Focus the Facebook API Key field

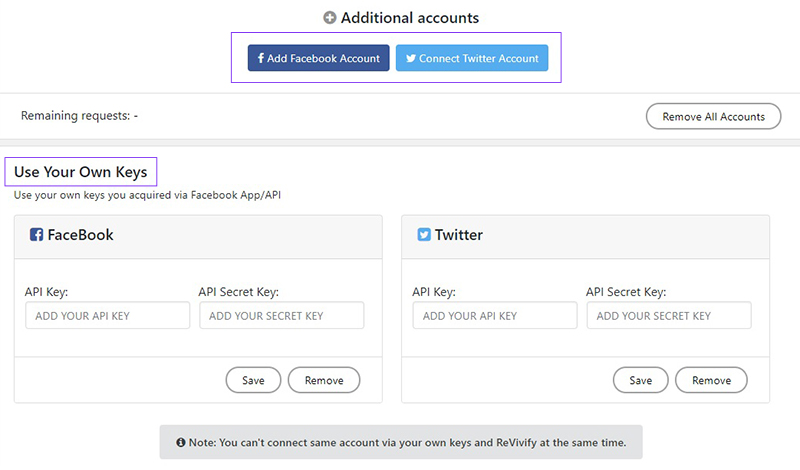pos(108,315)
